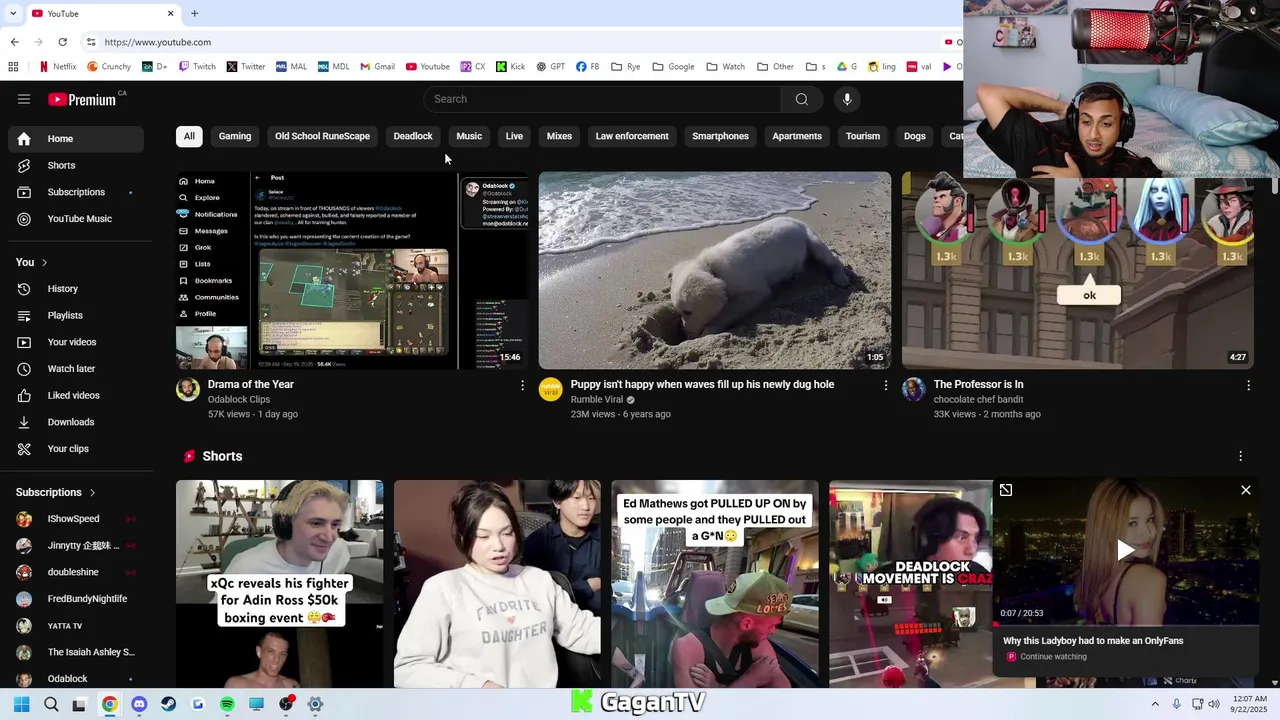Open a new Chrome tab
The width and height of the screenshot is (1280, 720).
pos(194,13)
